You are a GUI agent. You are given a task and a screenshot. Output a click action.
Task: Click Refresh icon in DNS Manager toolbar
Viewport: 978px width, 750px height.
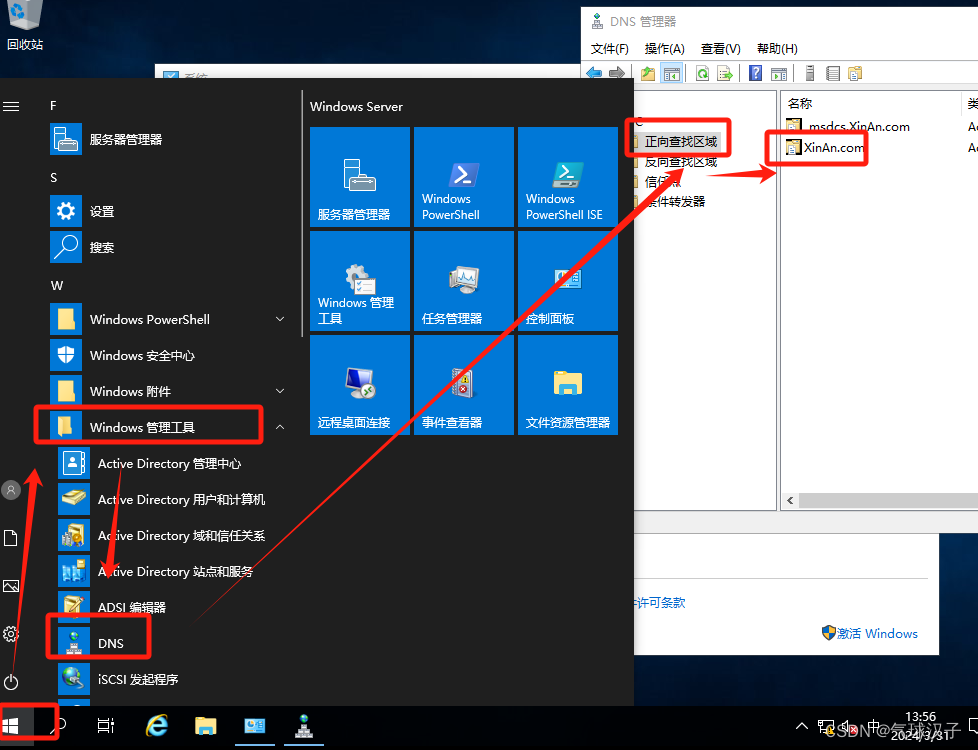[x=702, y=74]
